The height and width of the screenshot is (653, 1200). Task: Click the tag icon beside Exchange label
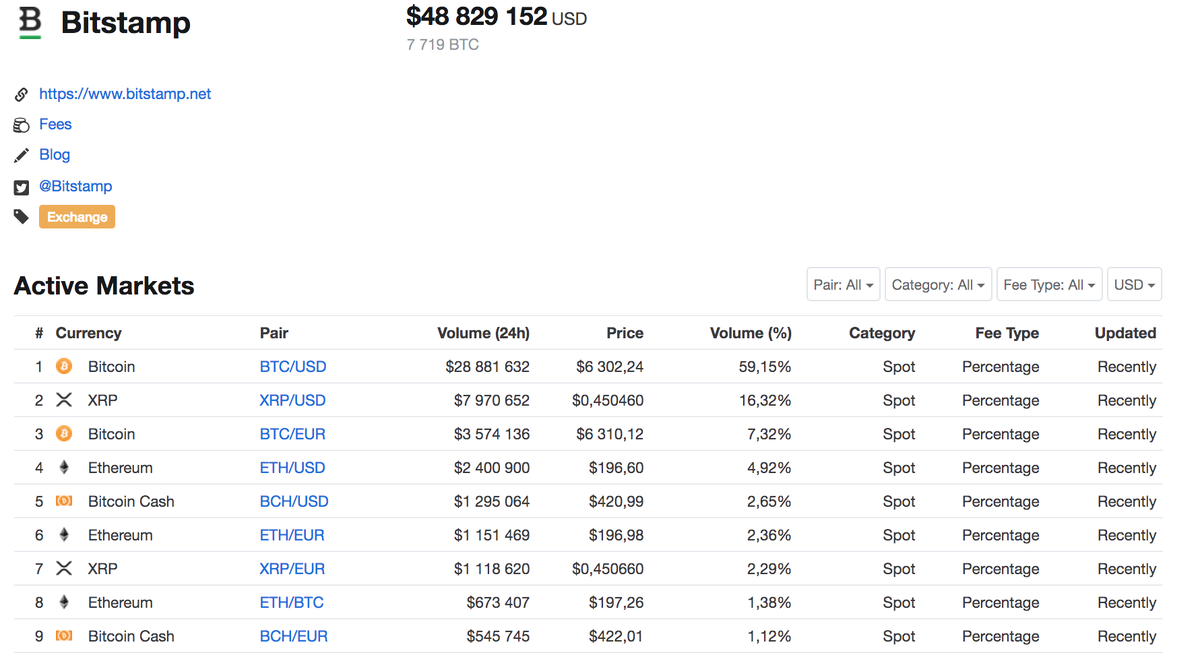point(21,217)
